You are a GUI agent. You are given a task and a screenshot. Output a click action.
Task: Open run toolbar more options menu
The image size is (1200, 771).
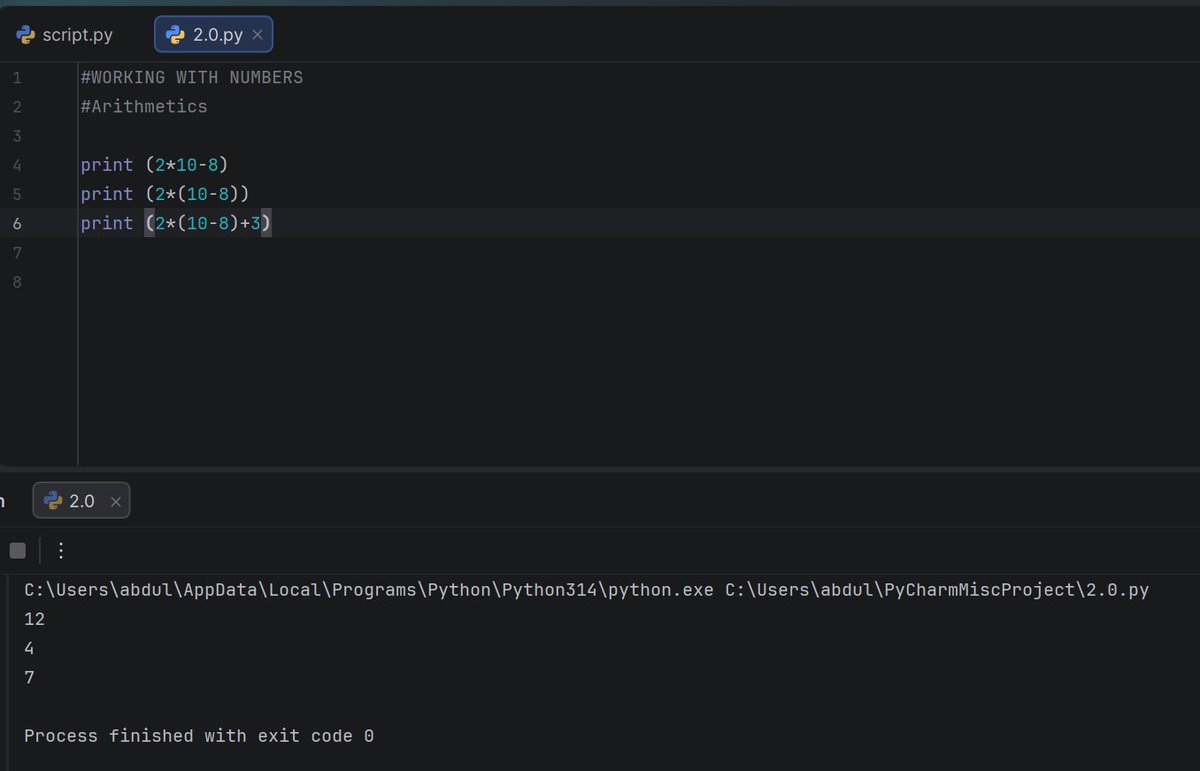(x=61, y=550)
